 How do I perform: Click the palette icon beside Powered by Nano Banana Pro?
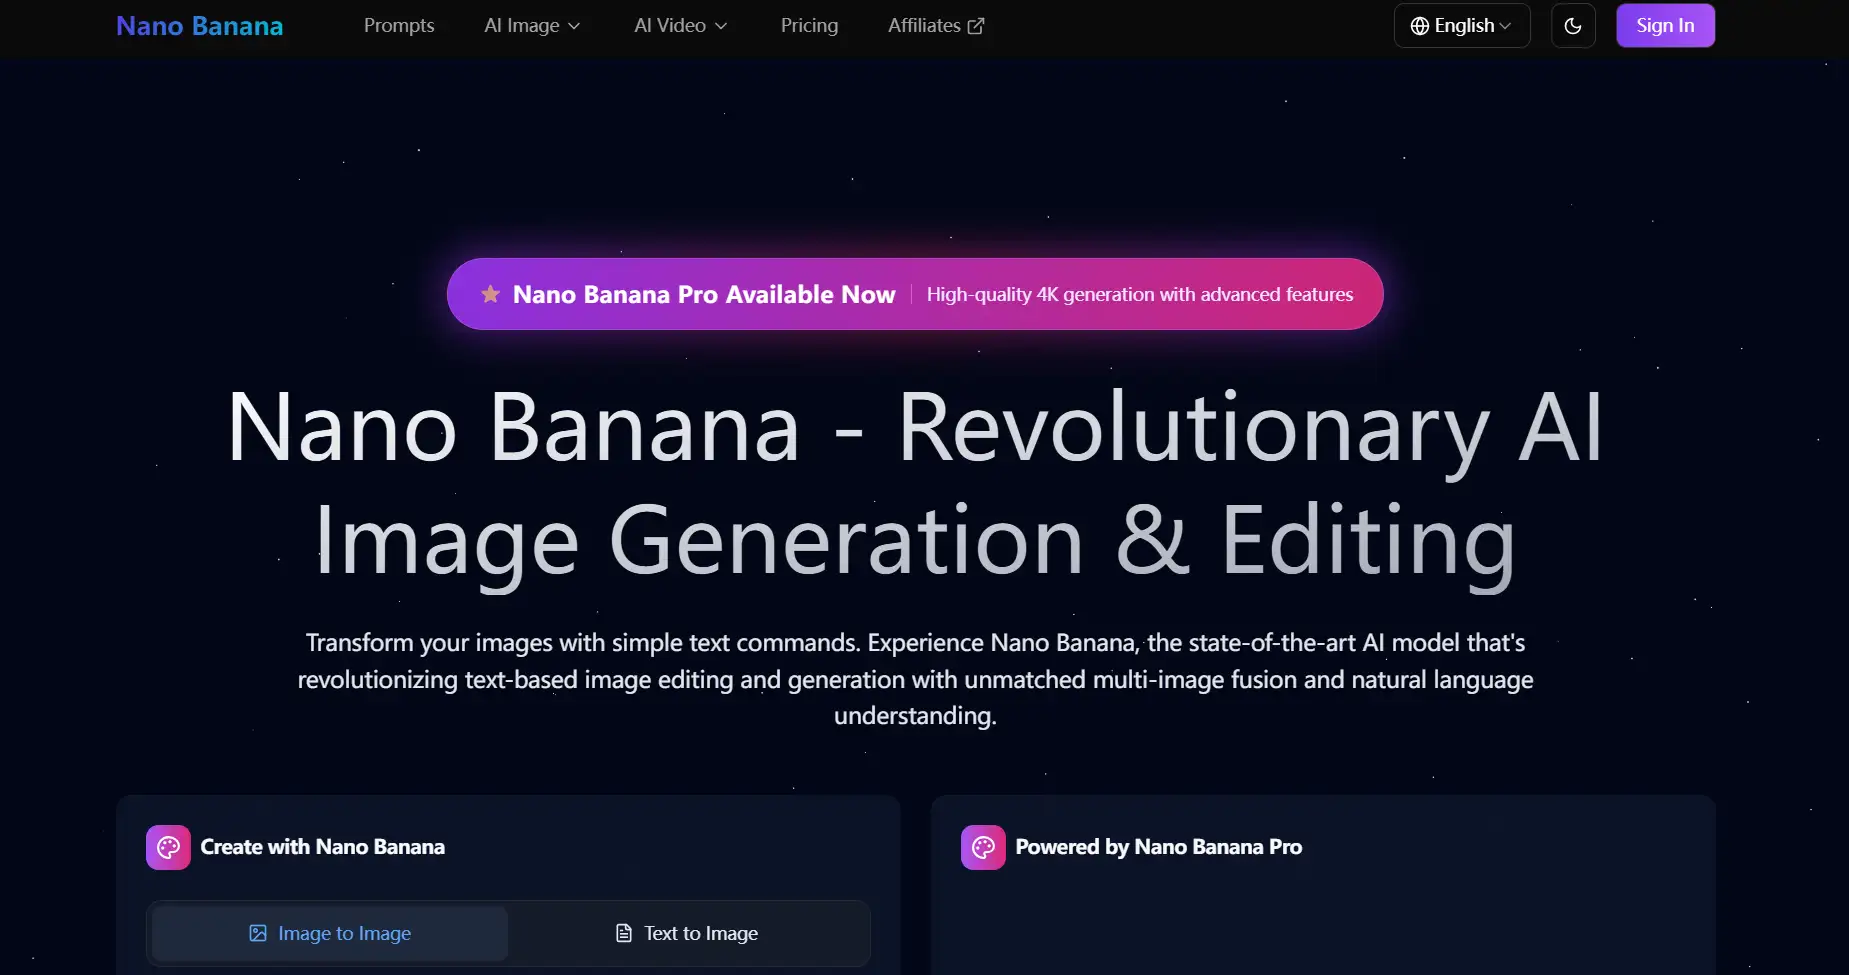tap(982, 846)
